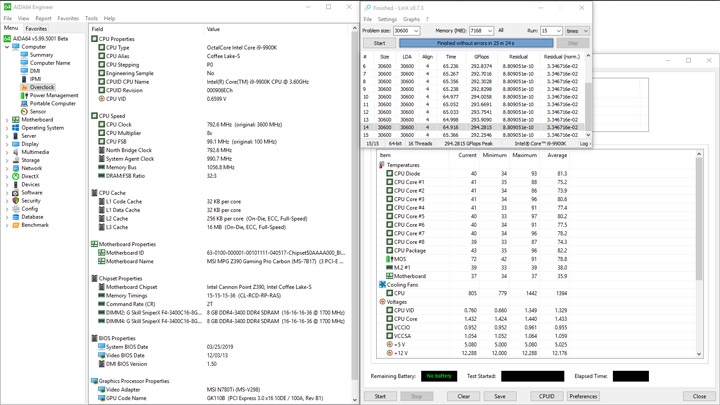Click the LinX progress bar showing finished status
This screenshot has height=405, width=720.
pos(476,43)
